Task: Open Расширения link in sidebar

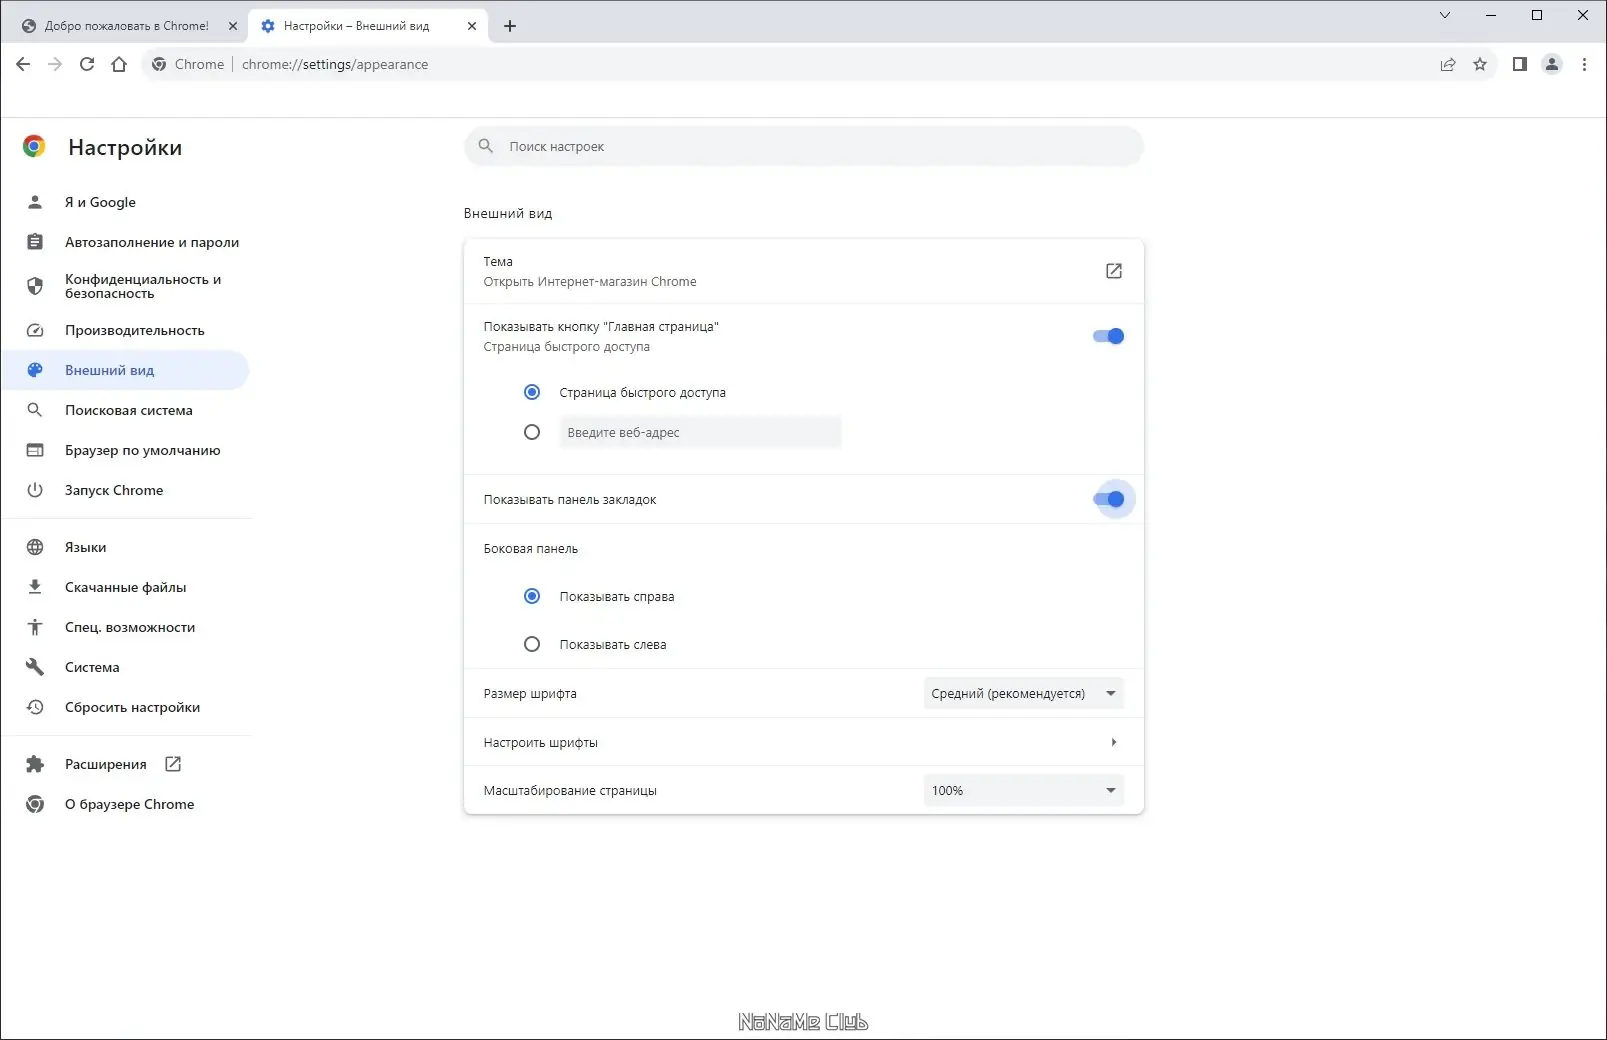Action: point(125,764)
